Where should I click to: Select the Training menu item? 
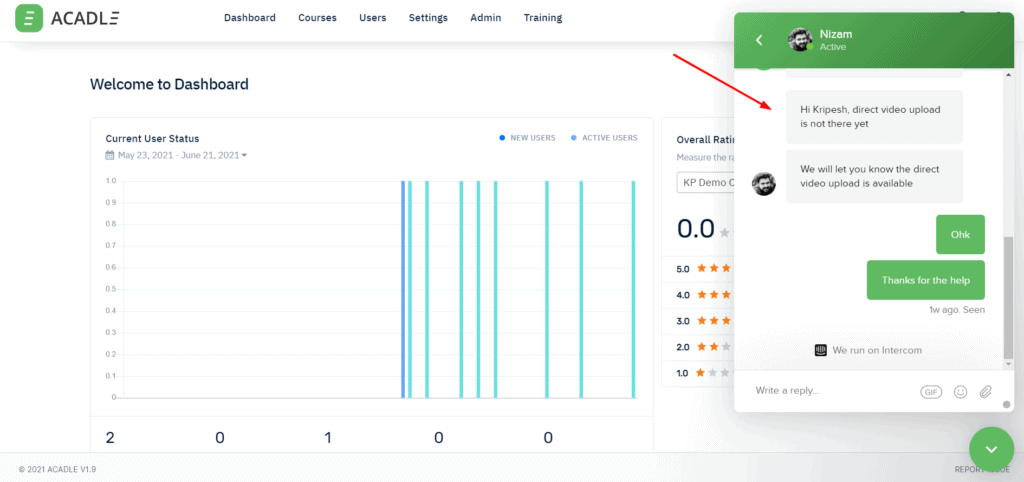[542, 18]
